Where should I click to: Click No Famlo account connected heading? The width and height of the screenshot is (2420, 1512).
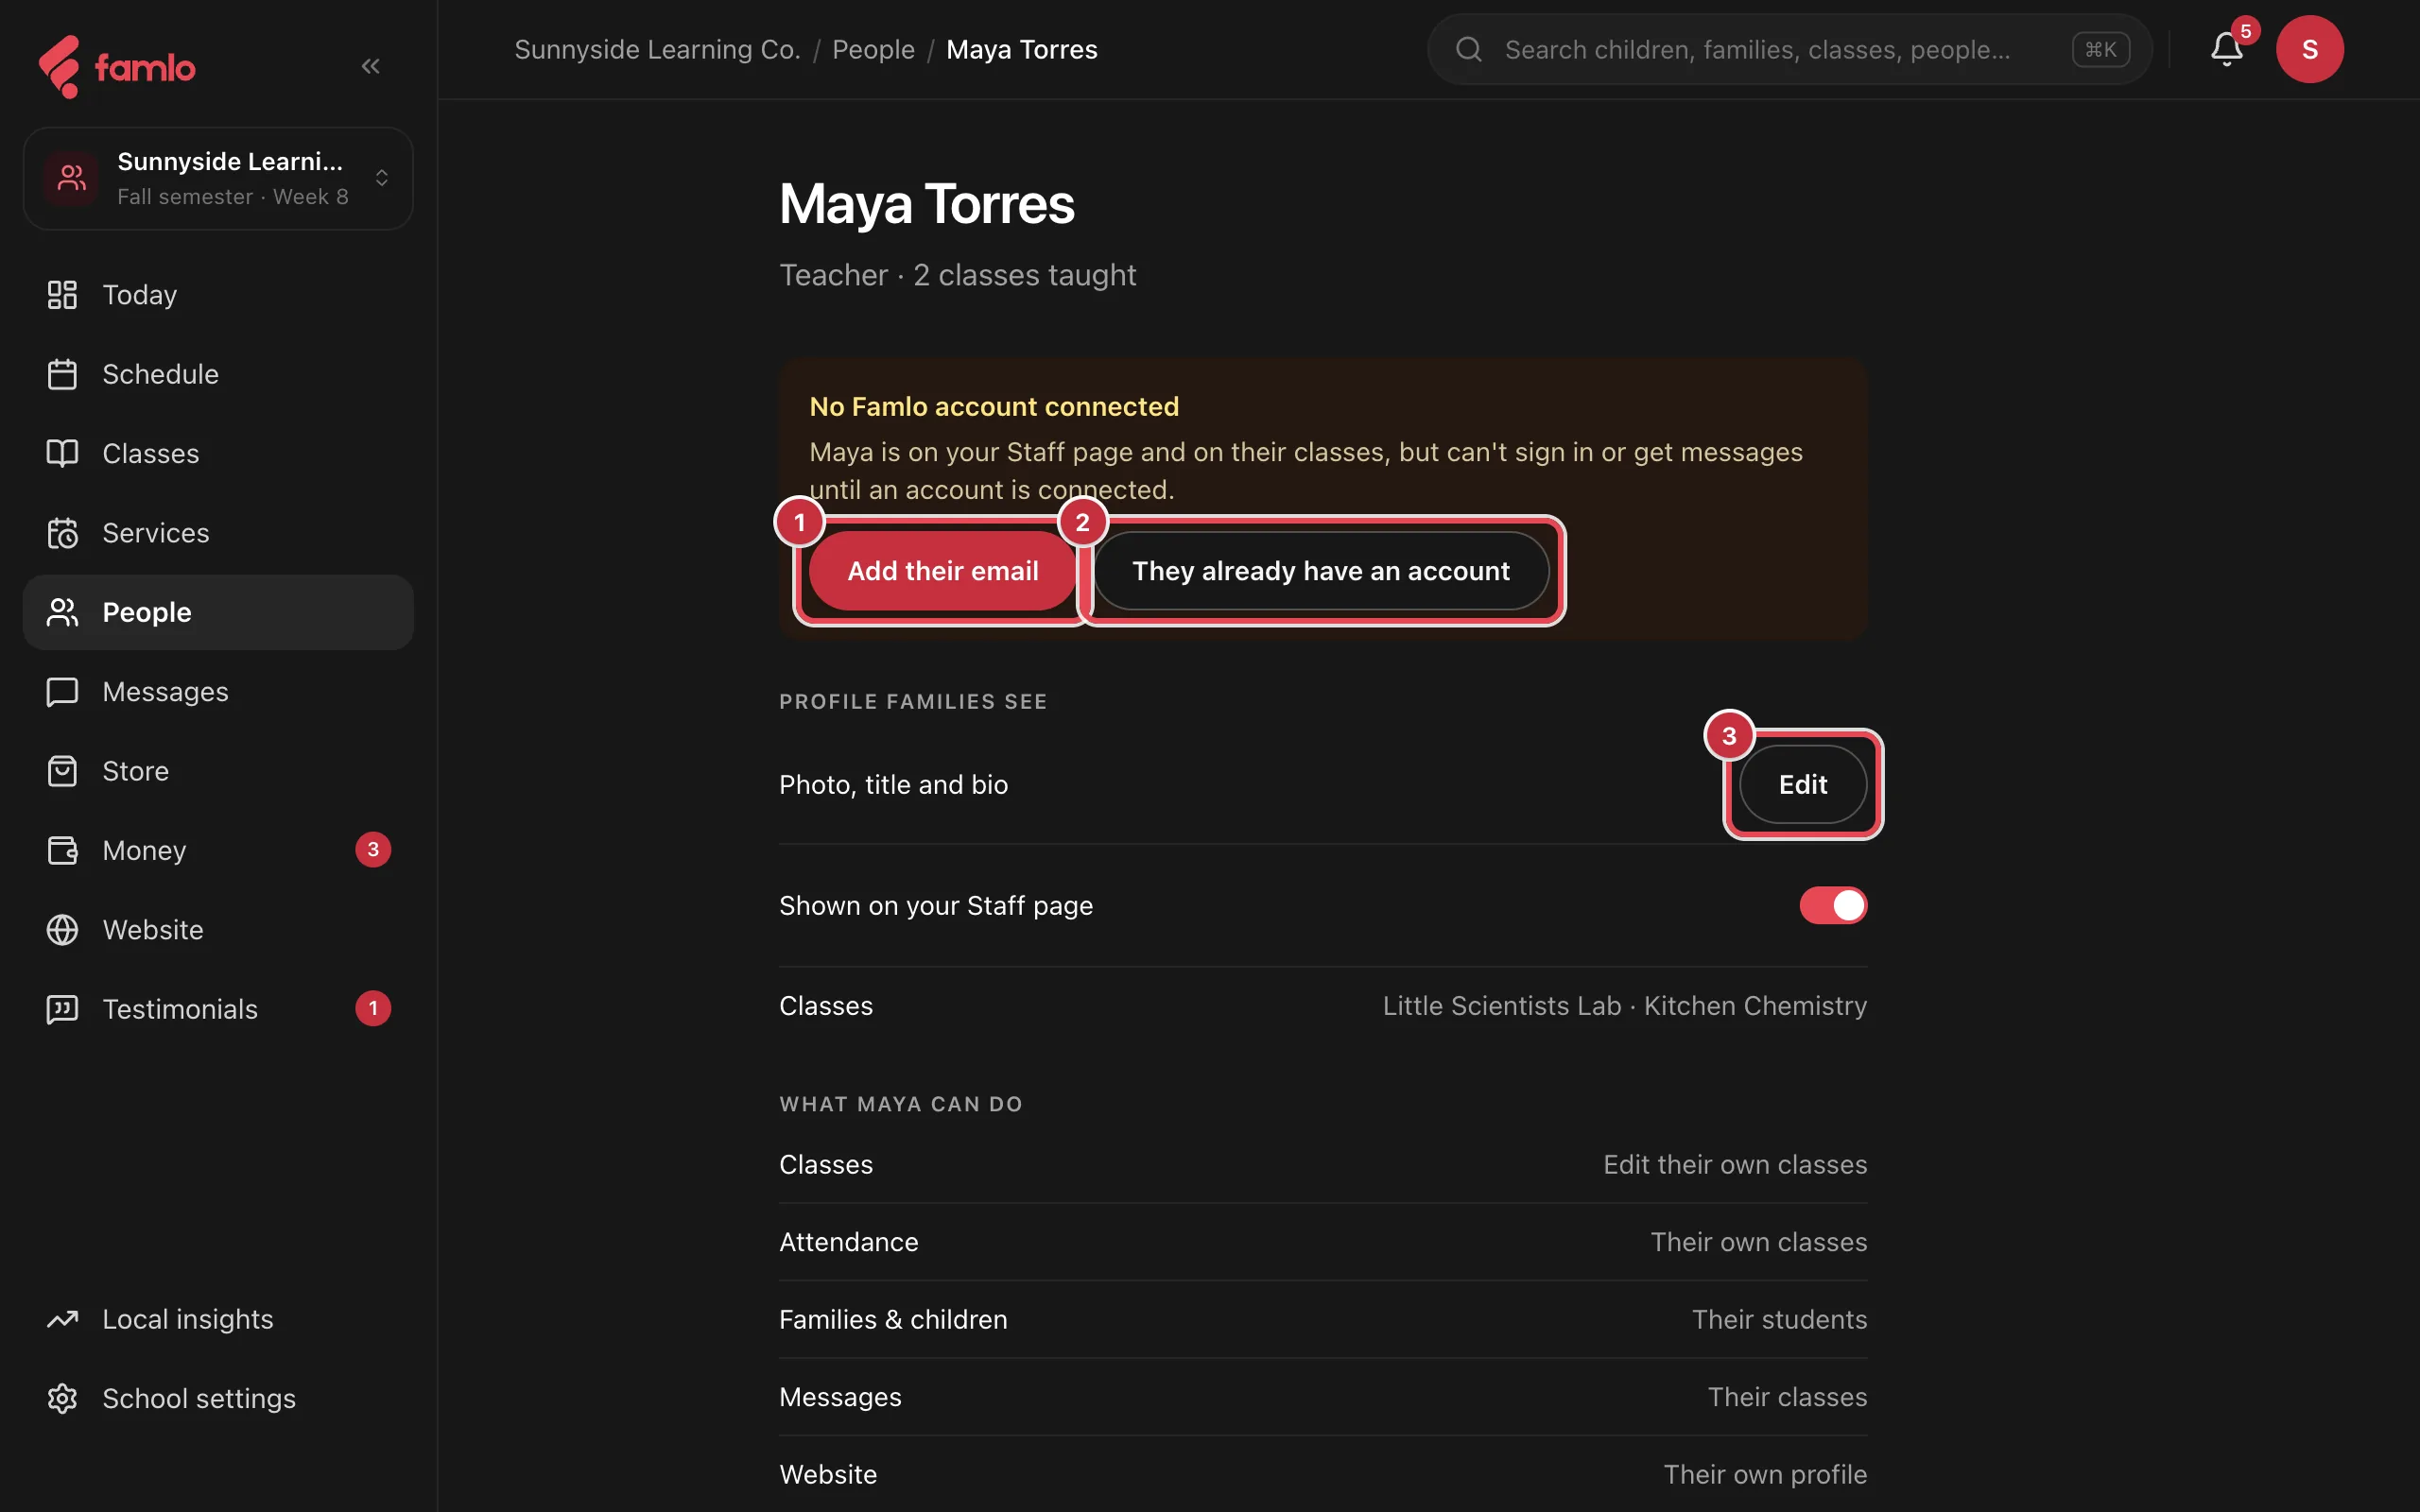click(994, 407)
